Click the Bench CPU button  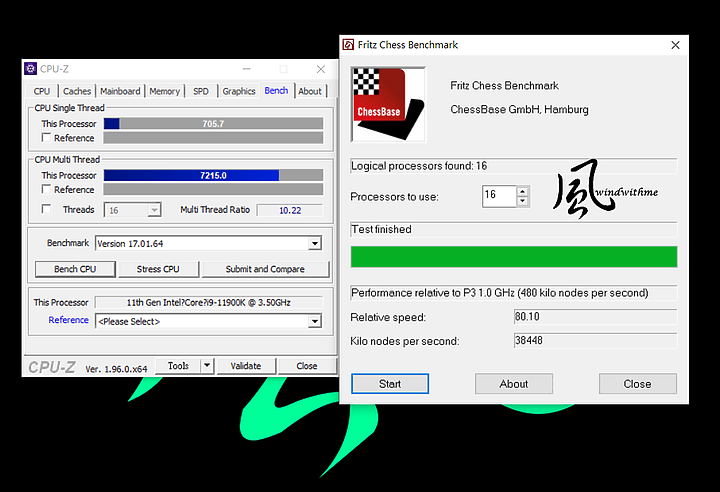(x=75, y=269)
